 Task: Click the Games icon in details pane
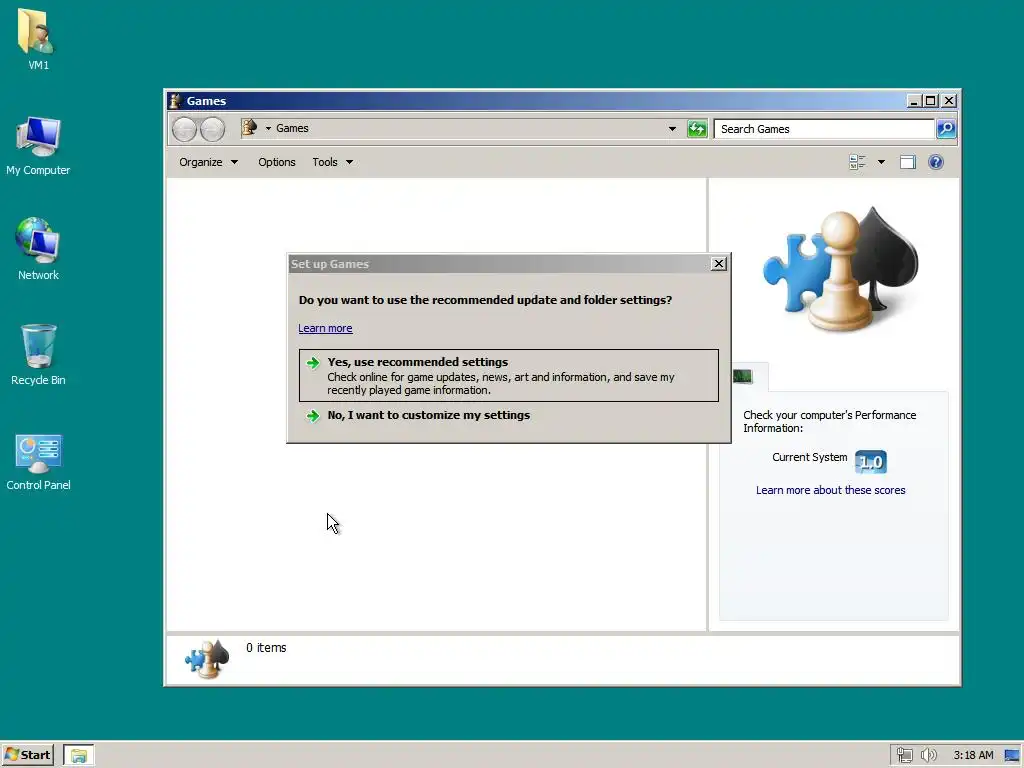[207, 659]
